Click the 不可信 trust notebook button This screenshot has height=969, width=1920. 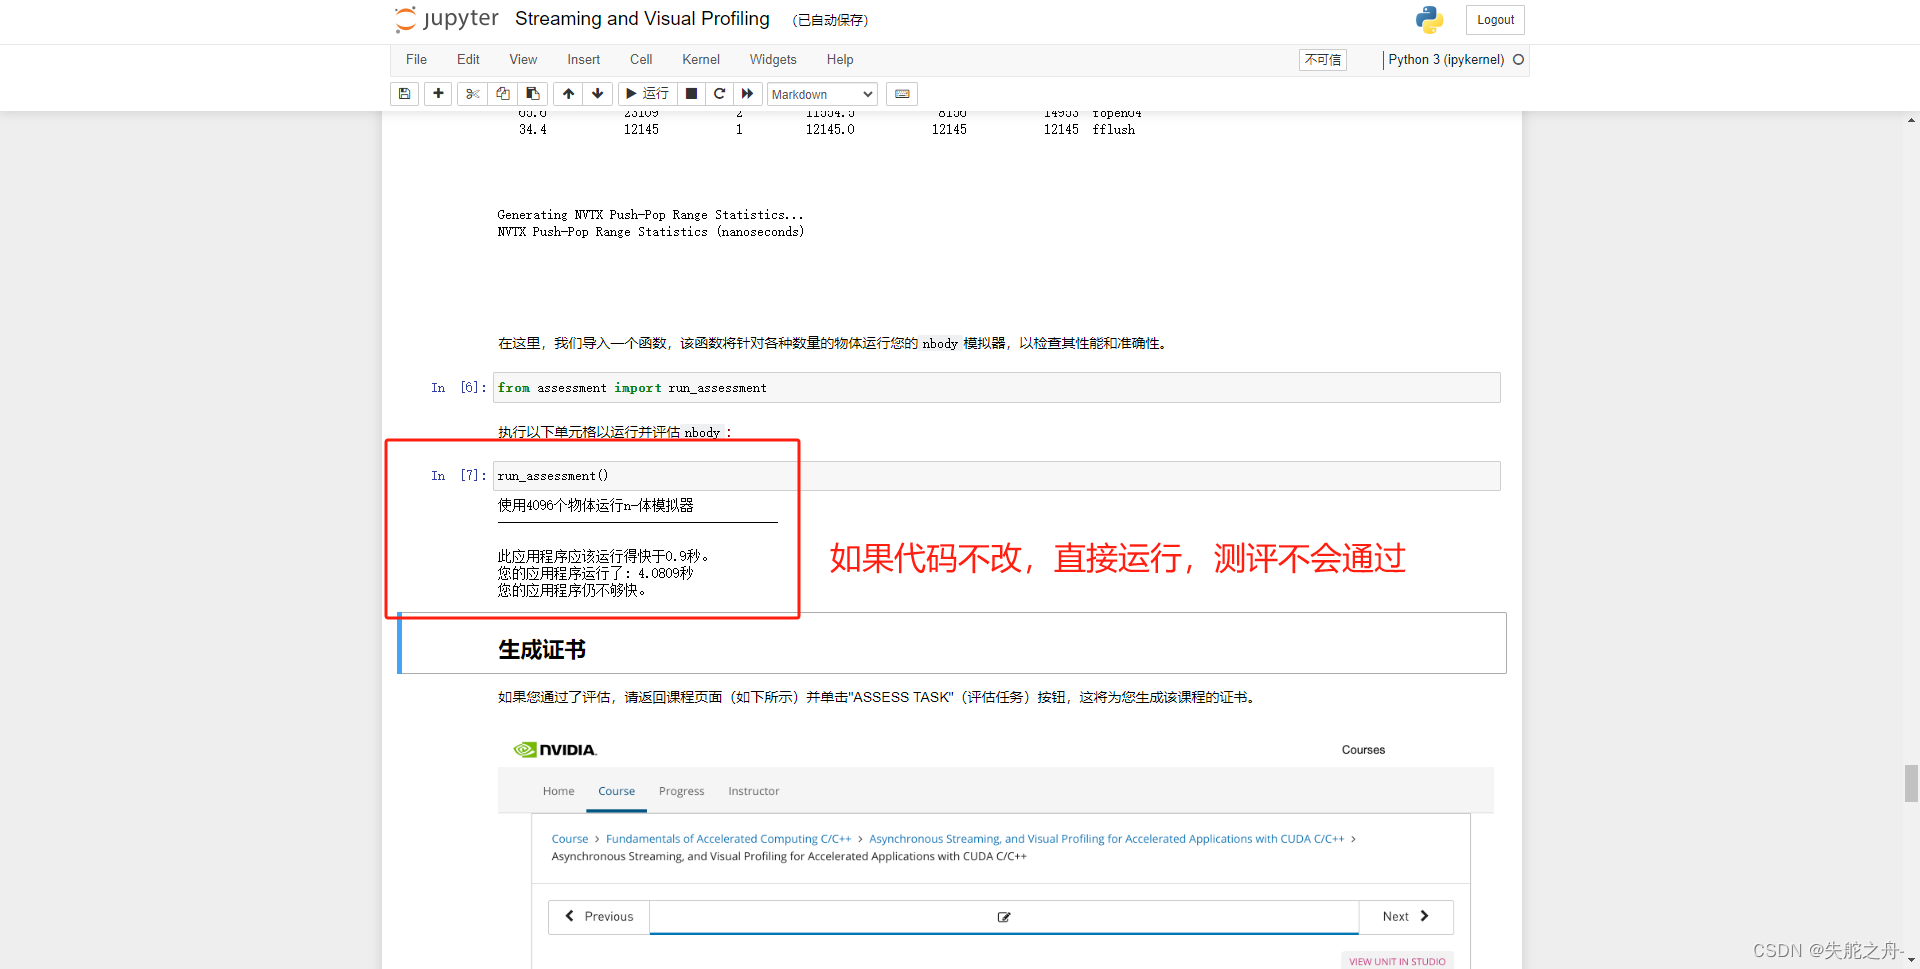click(1323, 60)
